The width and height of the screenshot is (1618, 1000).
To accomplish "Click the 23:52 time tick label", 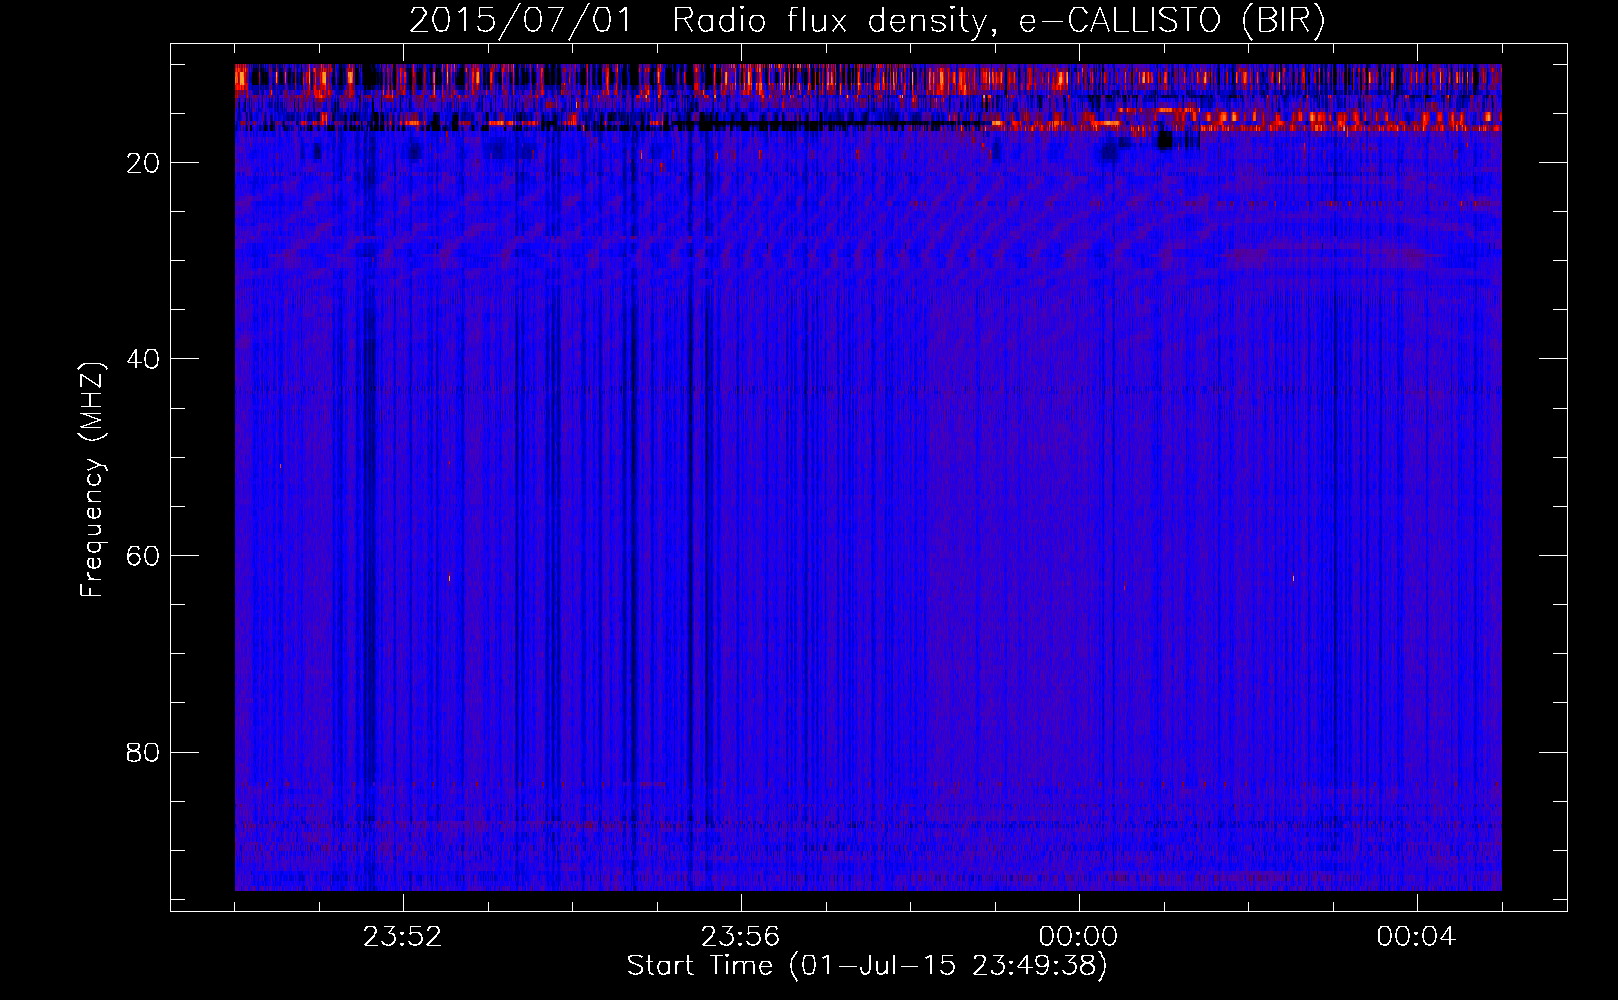I will [403, 936].
